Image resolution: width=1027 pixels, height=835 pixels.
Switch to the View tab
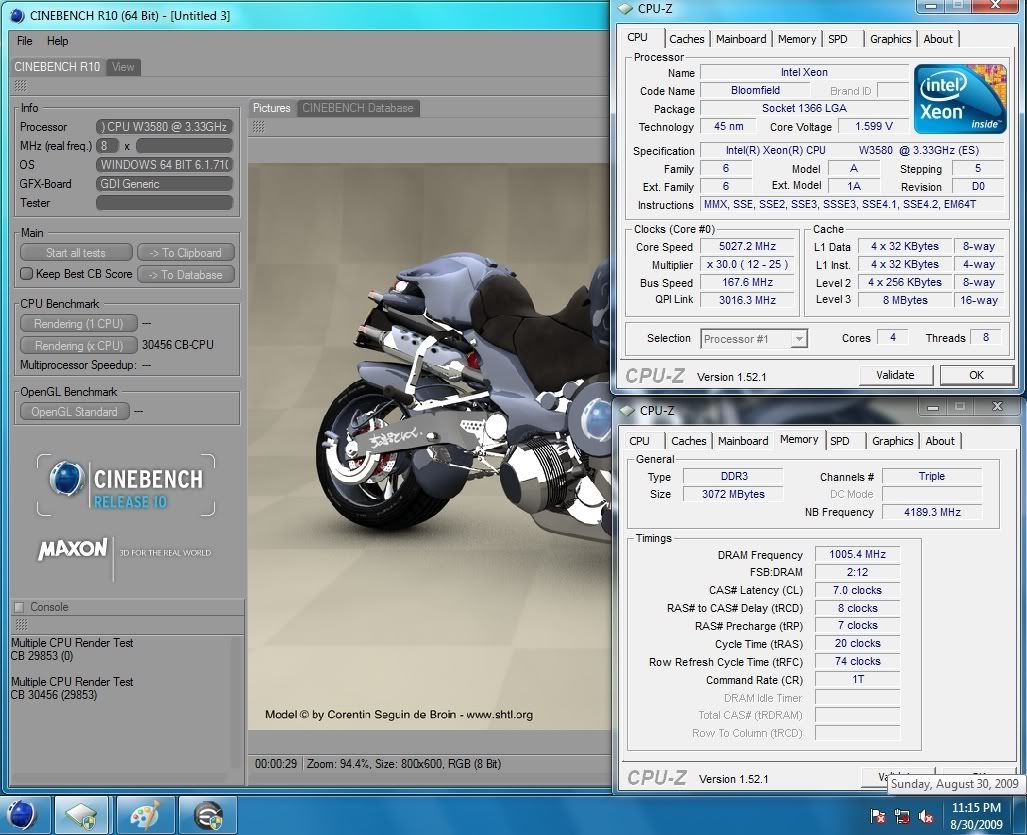point(123,67)
